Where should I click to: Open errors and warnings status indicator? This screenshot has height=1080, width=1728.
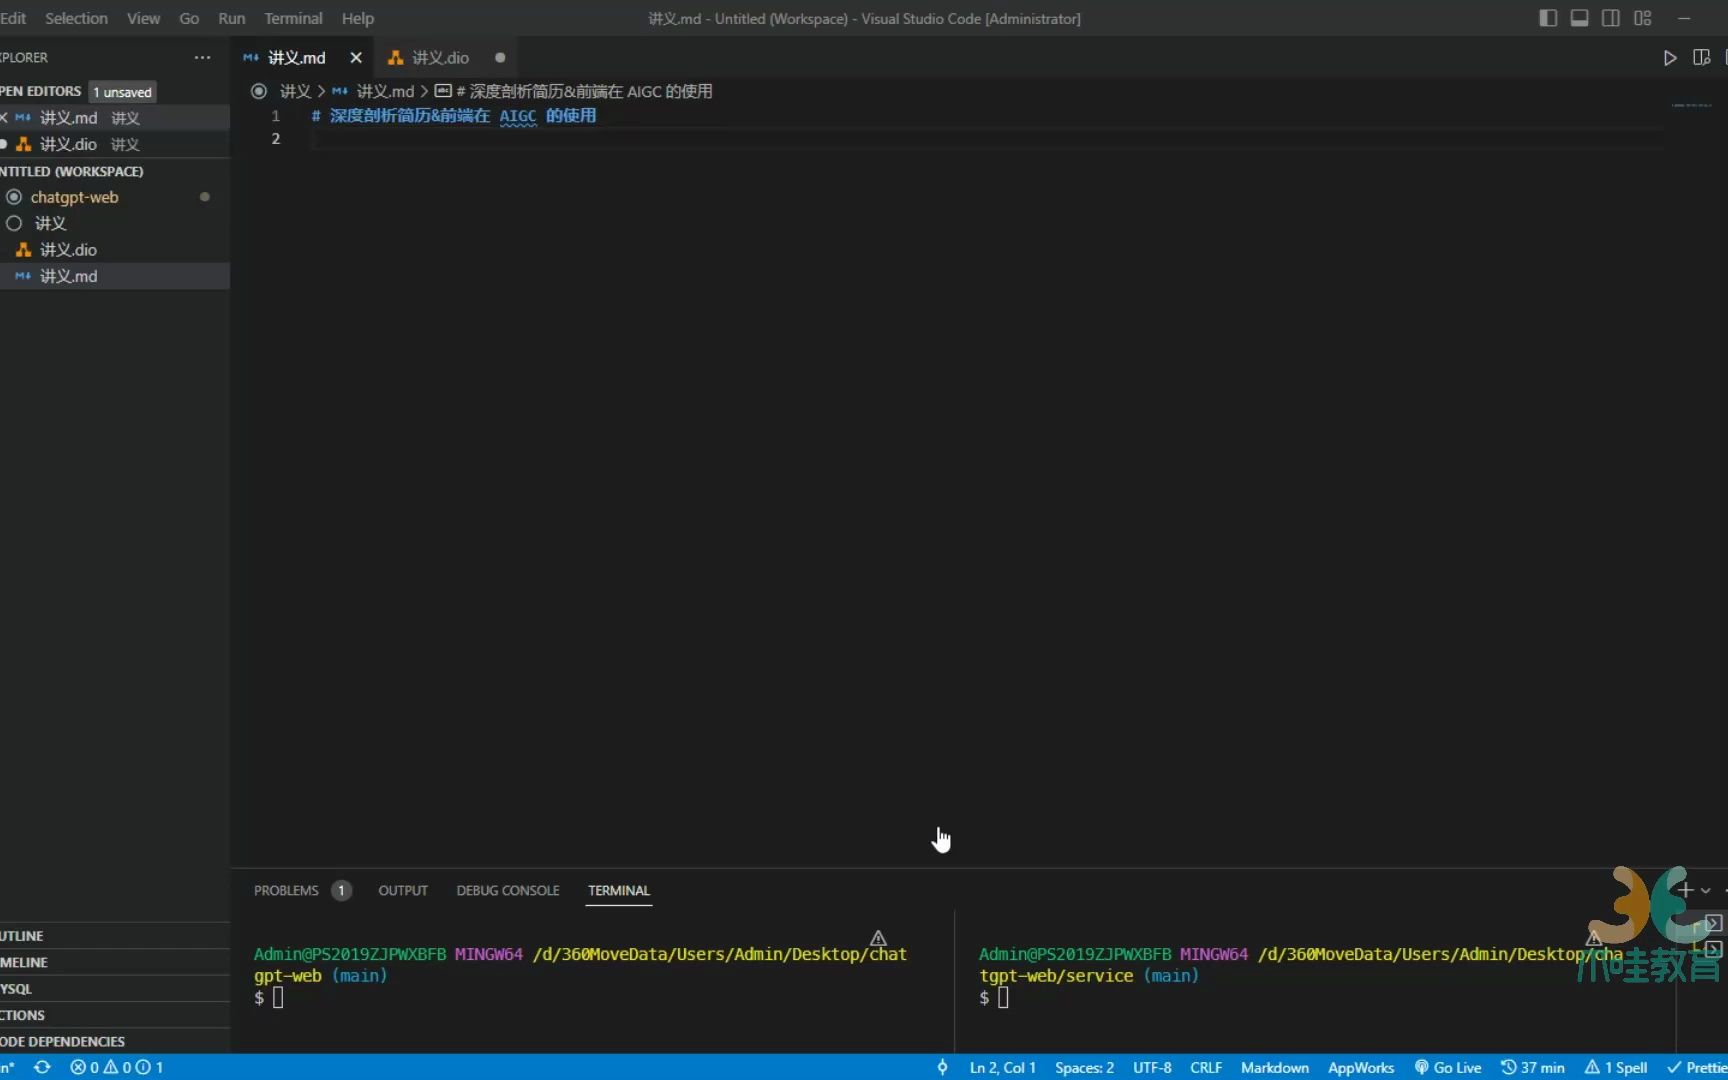click(116, 1067)
